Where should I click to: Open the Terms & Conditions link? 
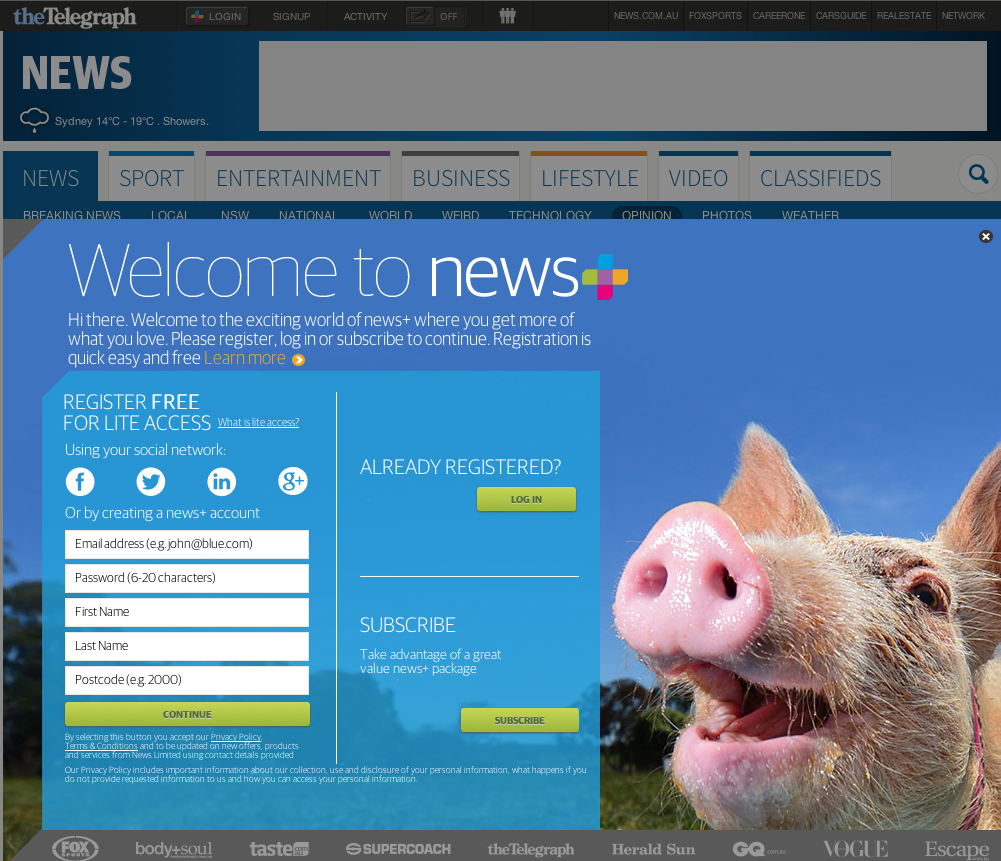101,745
